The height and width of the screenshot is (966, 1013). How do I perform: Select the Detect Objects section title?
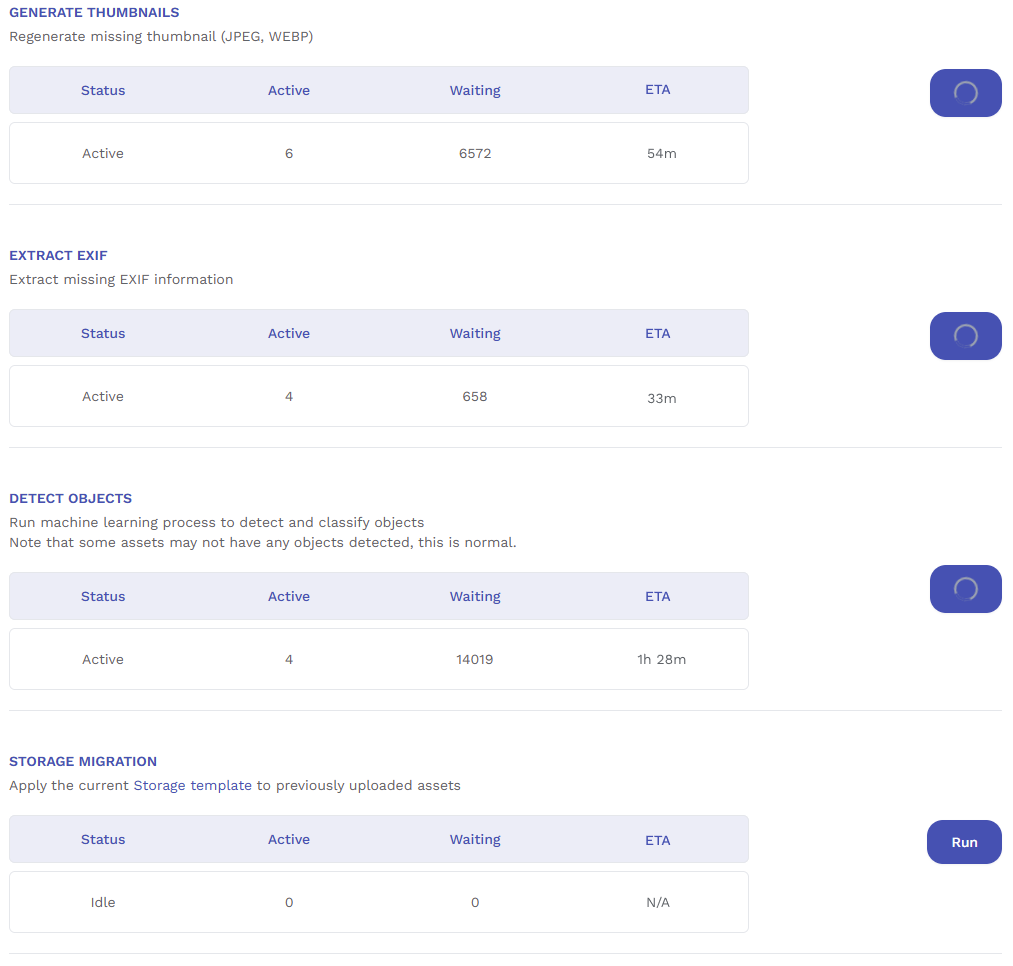70,498
